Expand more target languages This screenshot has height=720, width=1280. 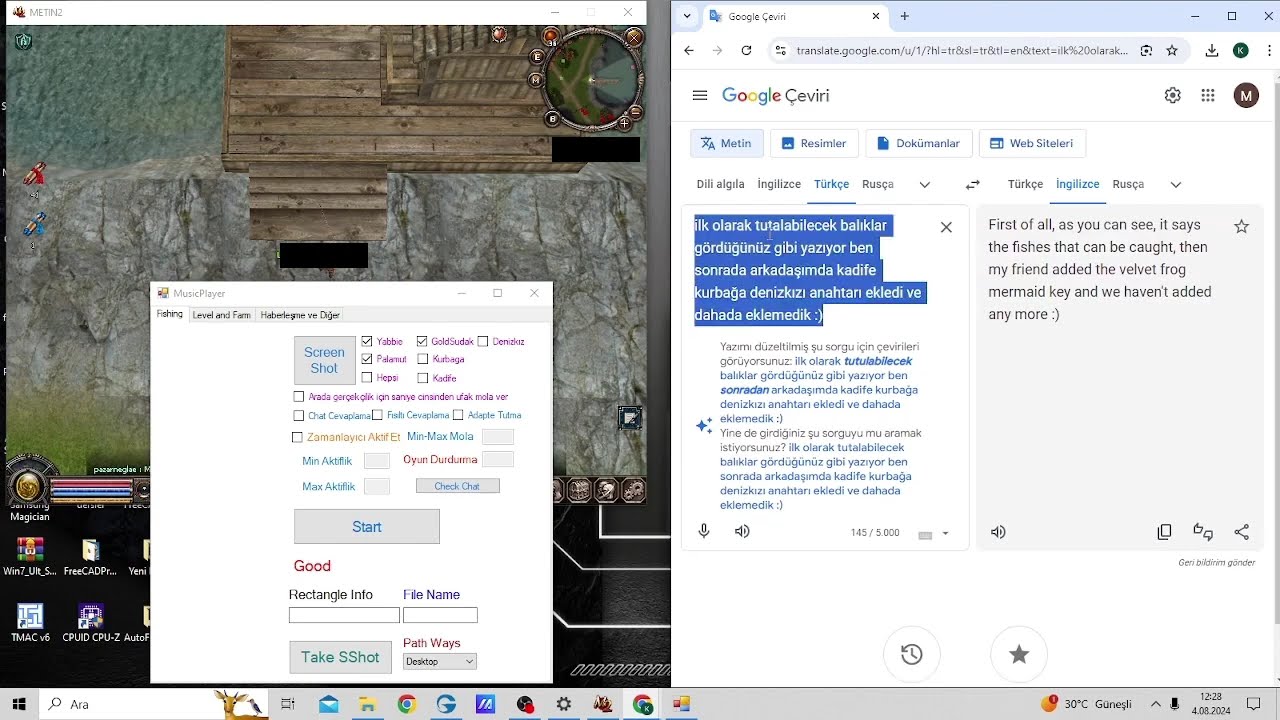click(1176, 184)
